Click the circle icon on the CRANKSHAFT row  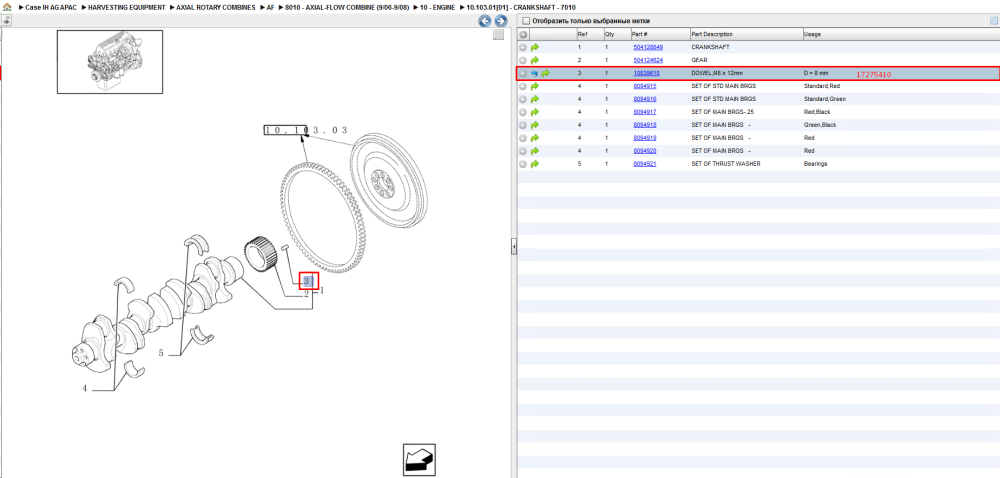tap(523, 47)
